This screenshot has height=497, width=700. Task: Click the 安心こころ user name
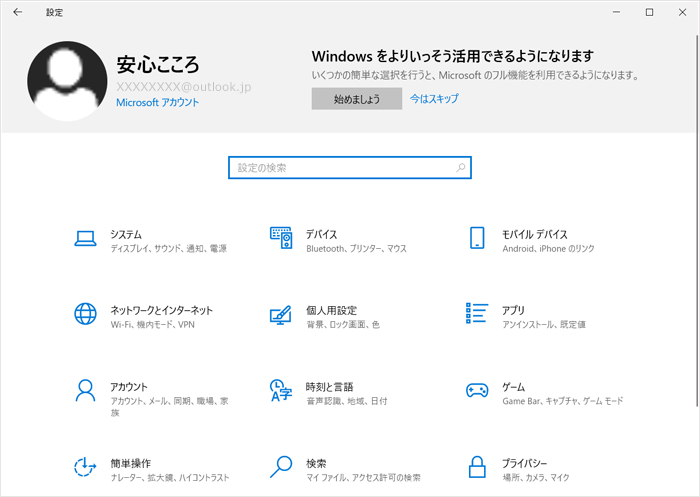point(158,65)
